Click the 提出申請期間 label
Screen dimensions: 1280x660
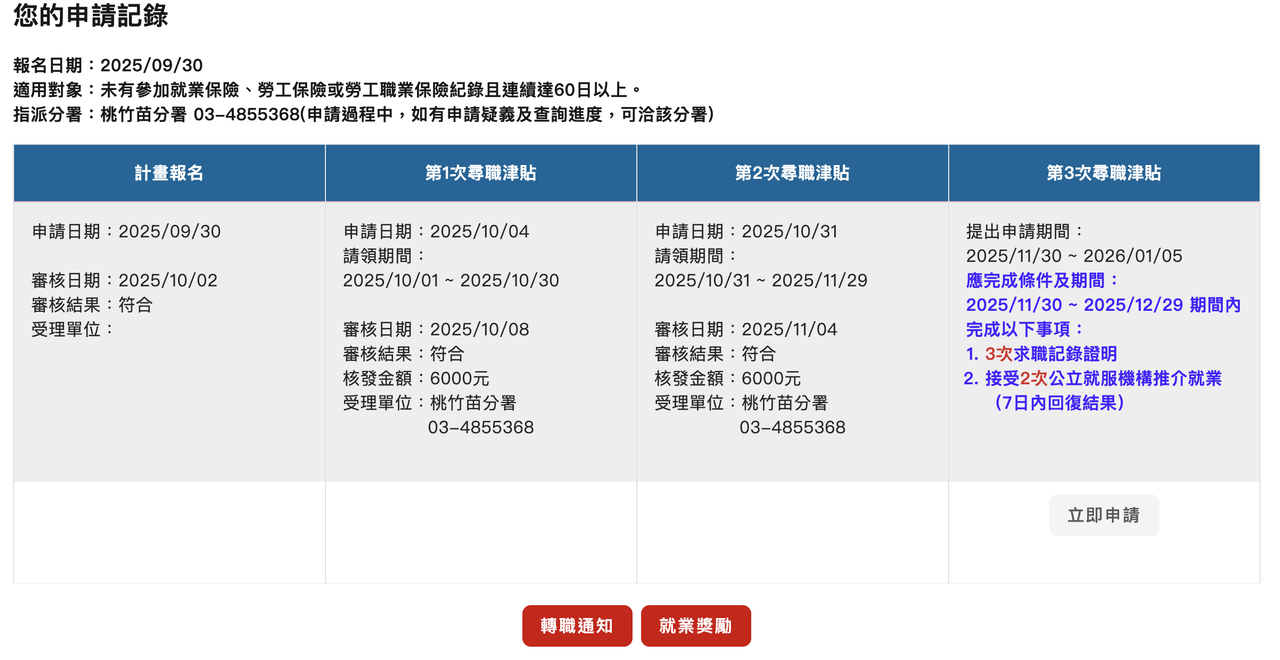coord(1025,231)
